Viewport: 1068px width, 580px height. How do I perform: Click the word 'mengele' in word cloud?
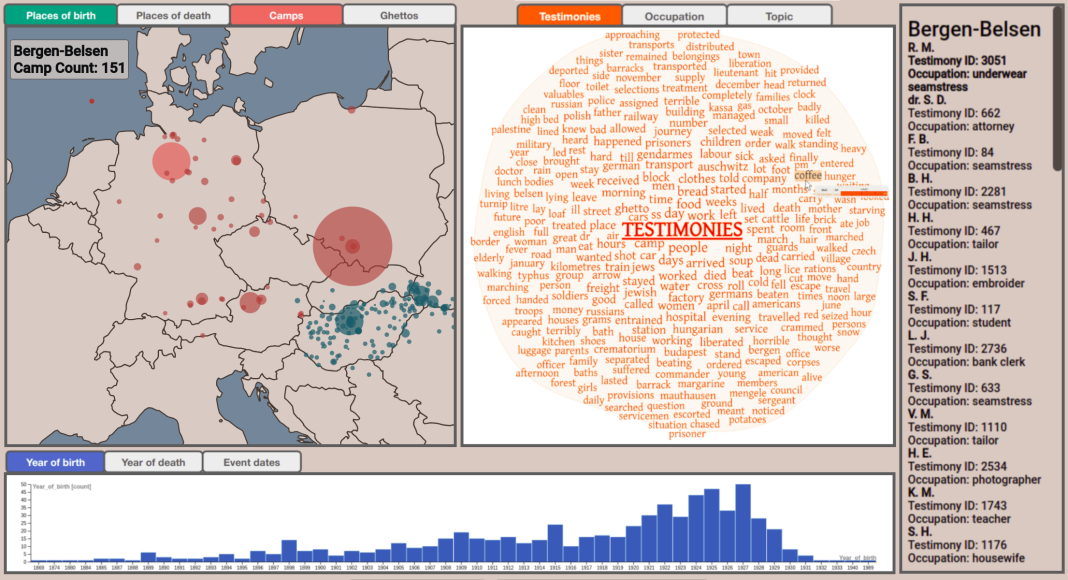[x=748, y=393]
